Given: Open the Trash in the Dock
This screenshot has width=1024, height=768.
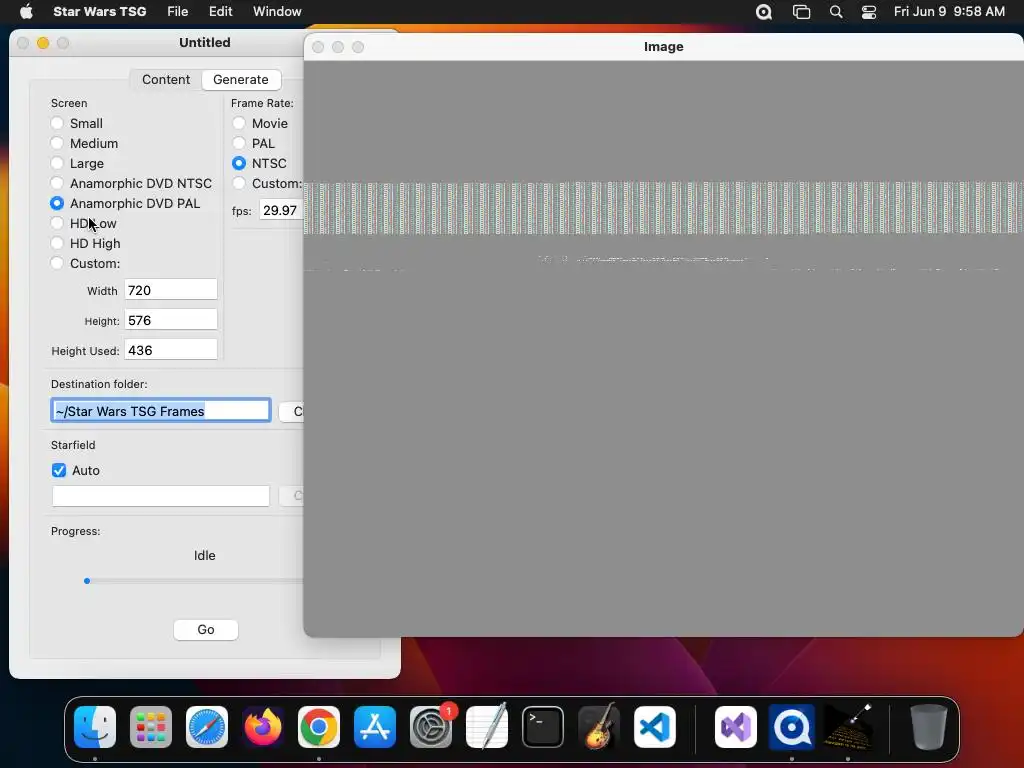Looking at the screenshot, I should [929, 727].
